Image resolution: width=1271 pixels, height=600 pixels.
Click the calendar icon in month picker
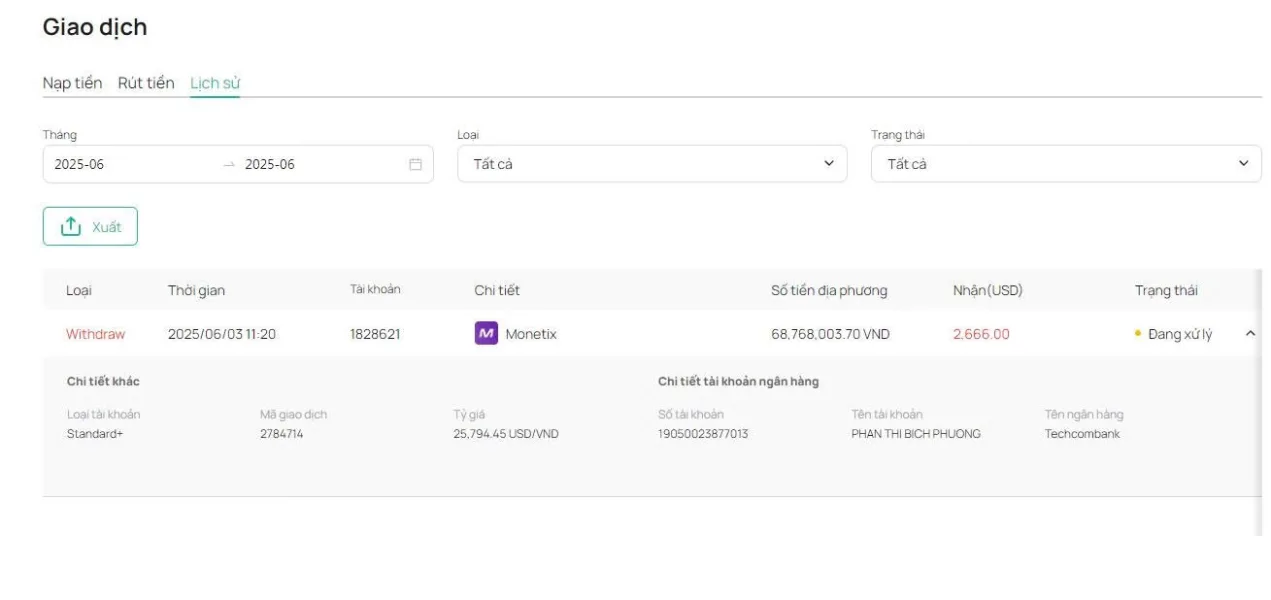tap(415, 164)
